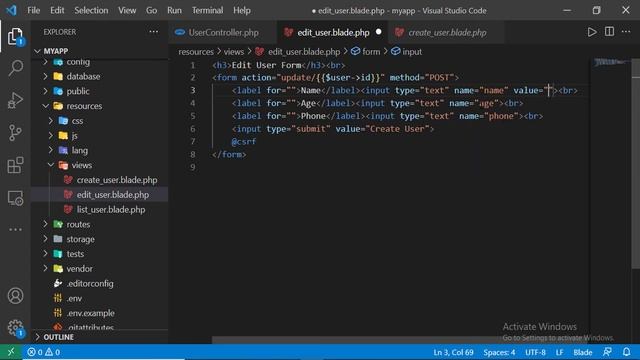Viewport: 640px width, 360px height.
Task: Open the Run menu
Action: (174, 10)
